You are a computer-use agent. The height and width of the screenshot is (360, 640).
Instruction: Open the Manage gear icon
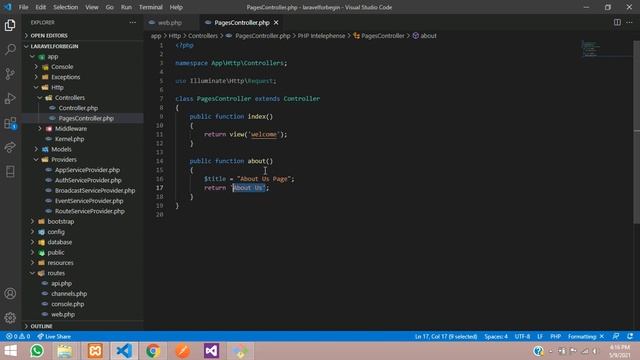point(10,318)
